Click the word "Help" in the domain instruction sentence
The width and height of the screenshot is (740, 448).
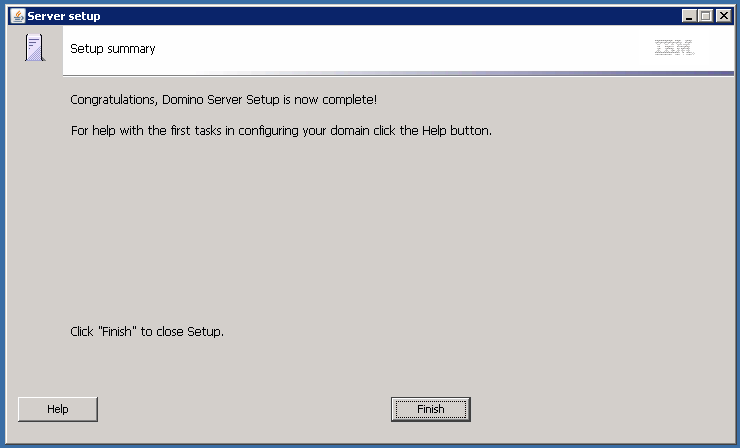tap(434, 130)
